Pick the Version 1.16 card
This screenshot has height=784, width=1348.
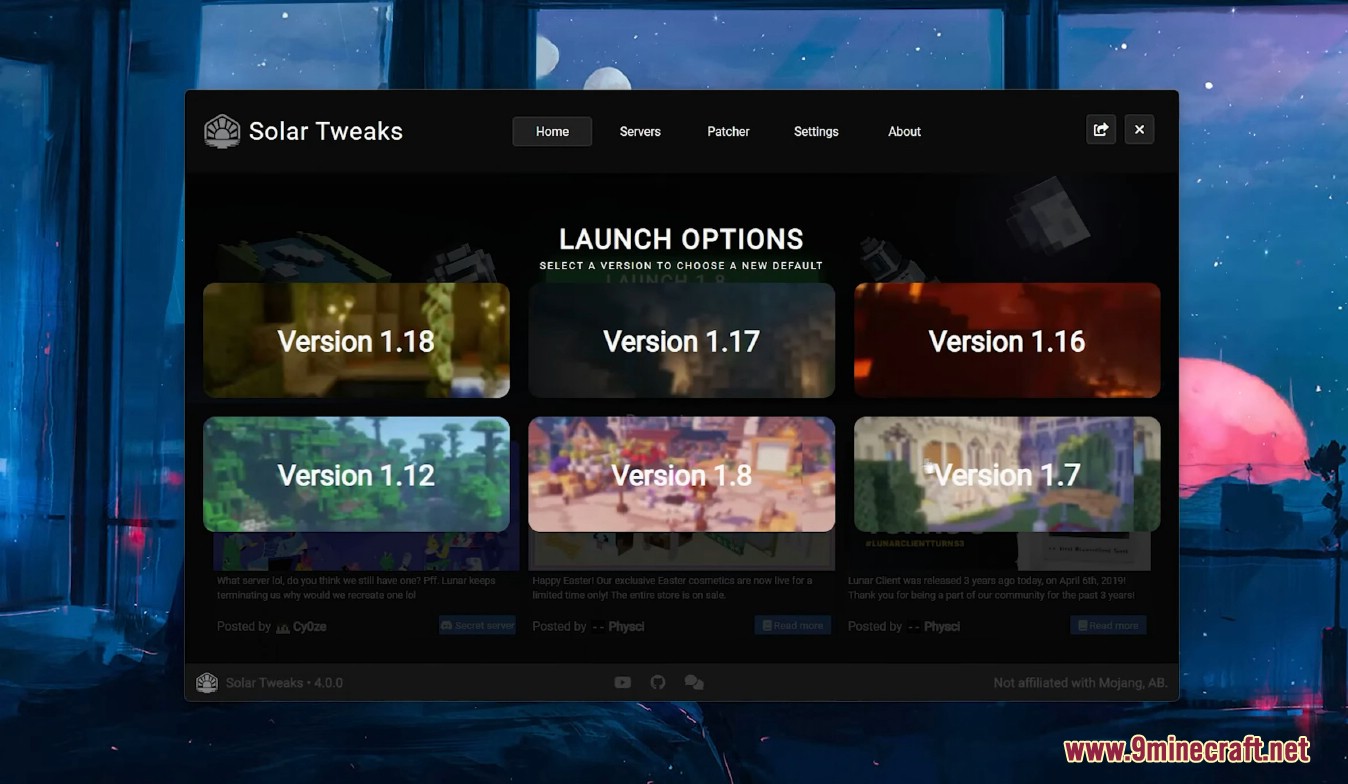pos(1007,340)
